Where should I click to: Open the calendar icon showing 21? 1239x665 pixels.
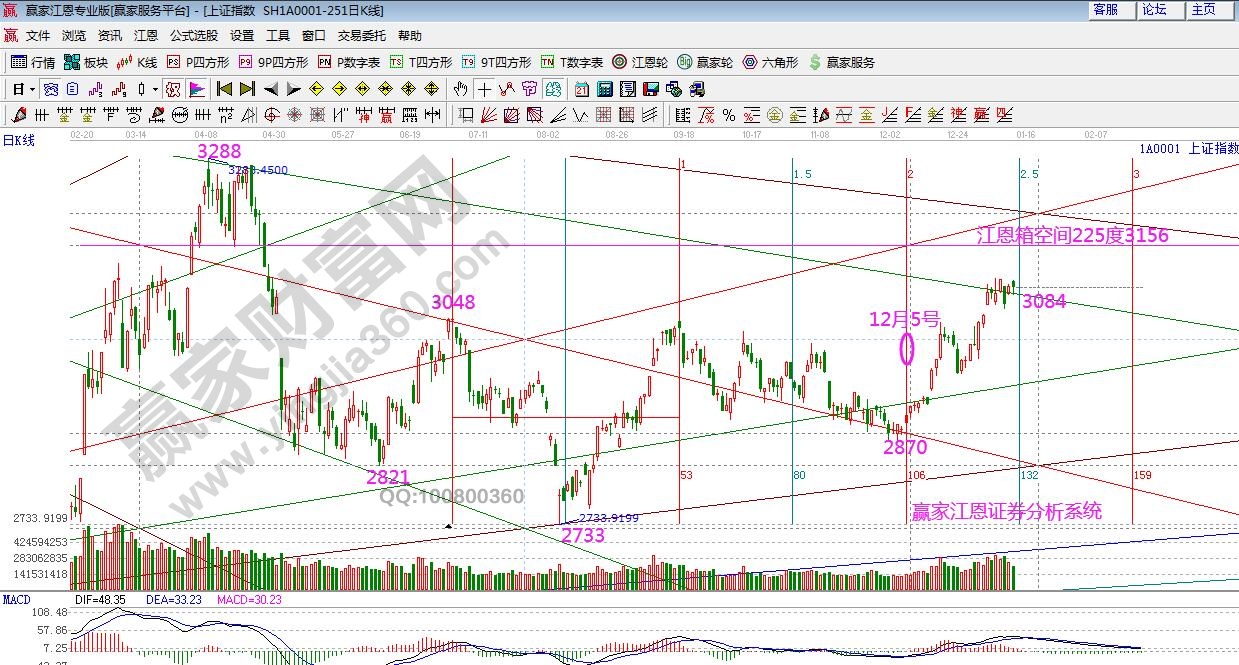pyautogui.click(x=581, y=89)
